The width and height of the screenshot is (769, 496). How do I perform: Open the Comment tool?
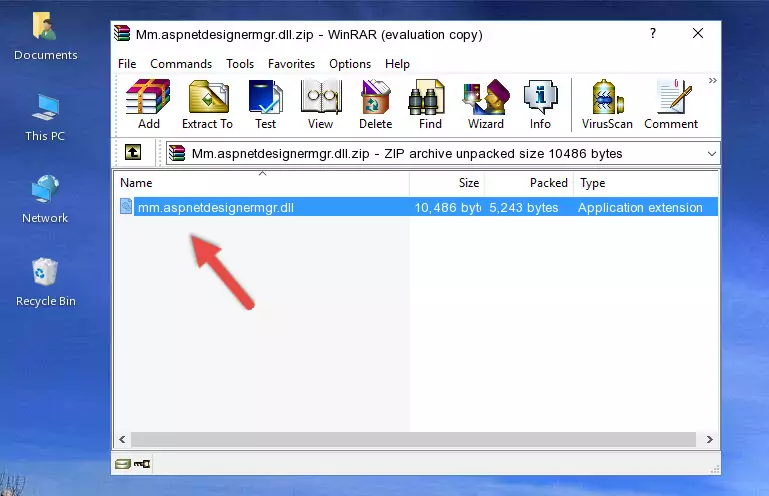671,104
